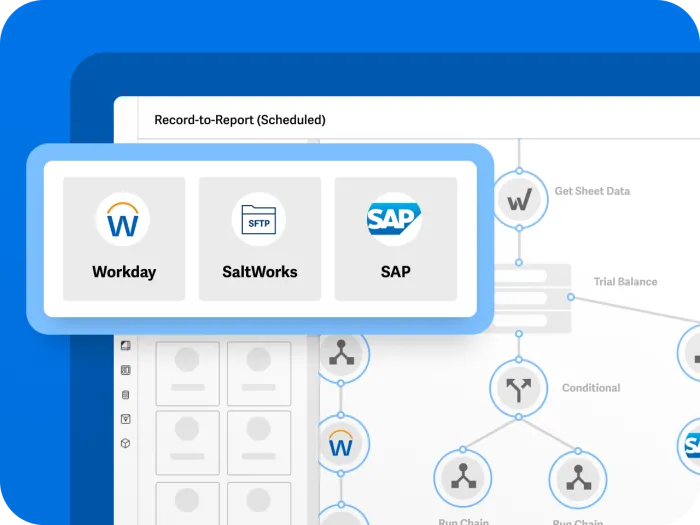Open the cube icon in sidebar
The image size is (700, 525).
pyautogui.click(x=125, y=443)
